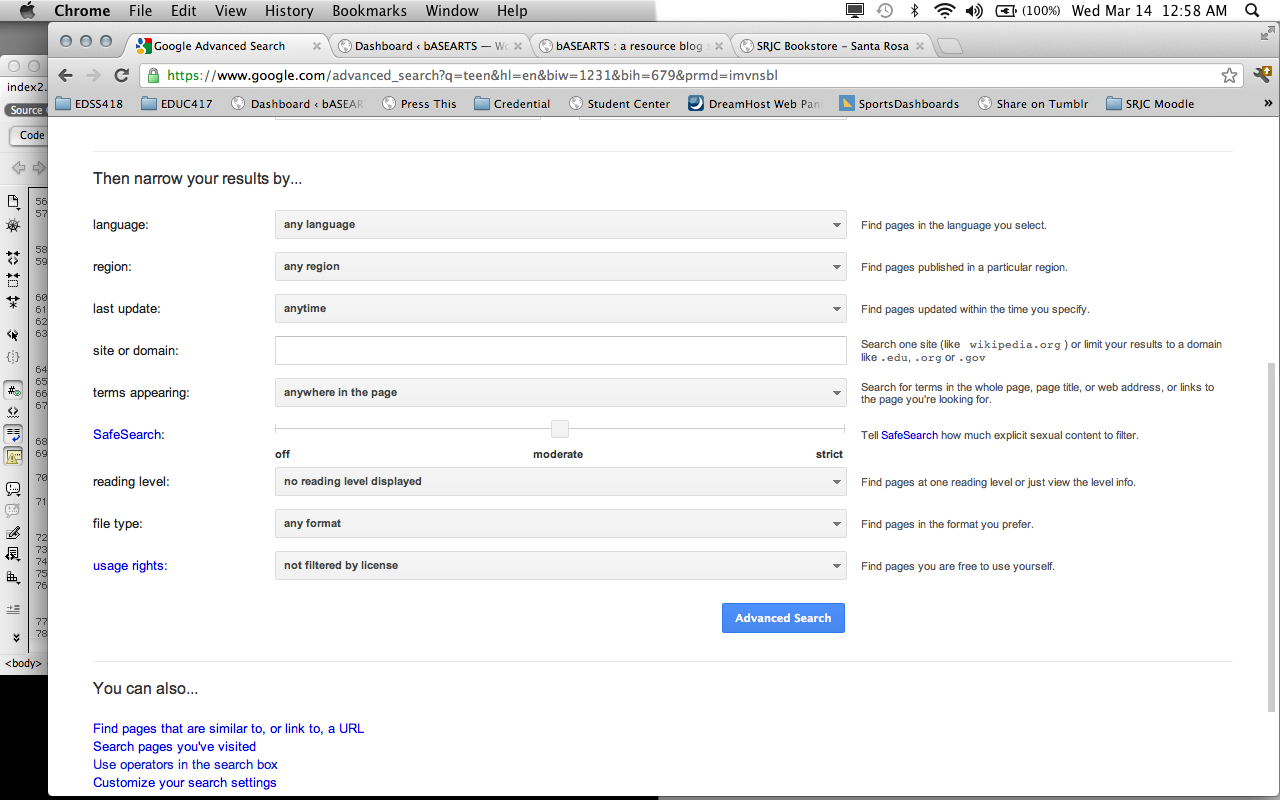Open the reading level dropdown
The width and height of the screenshot is (1280, 800).
pyautogui.click(x=561, y=482)
